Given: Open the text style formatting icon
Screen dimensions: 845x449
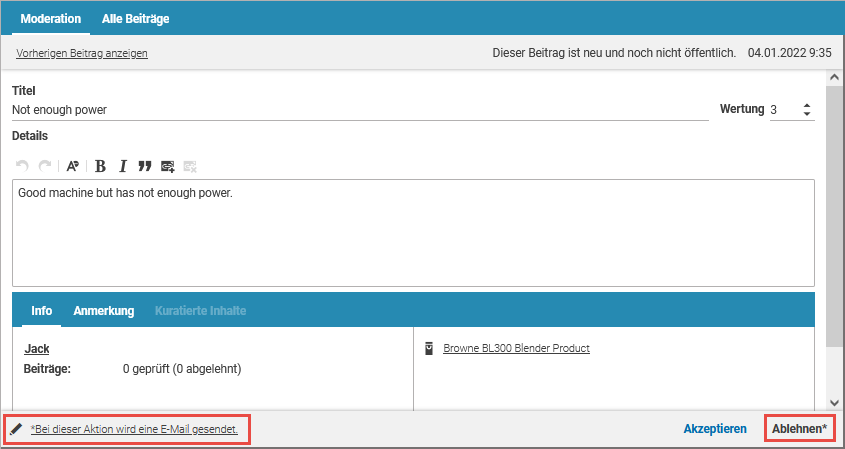Looking at the screenshot, I should pos(73,166).
